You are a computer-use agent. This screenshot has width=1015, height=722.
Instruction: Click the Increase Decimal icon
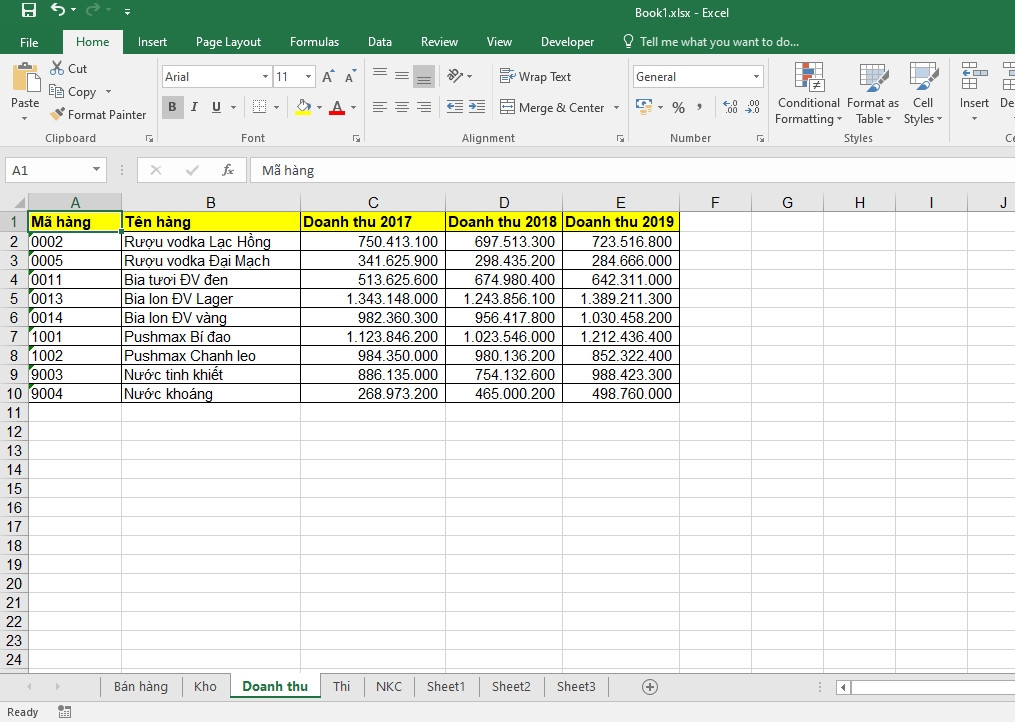[729, 107]
